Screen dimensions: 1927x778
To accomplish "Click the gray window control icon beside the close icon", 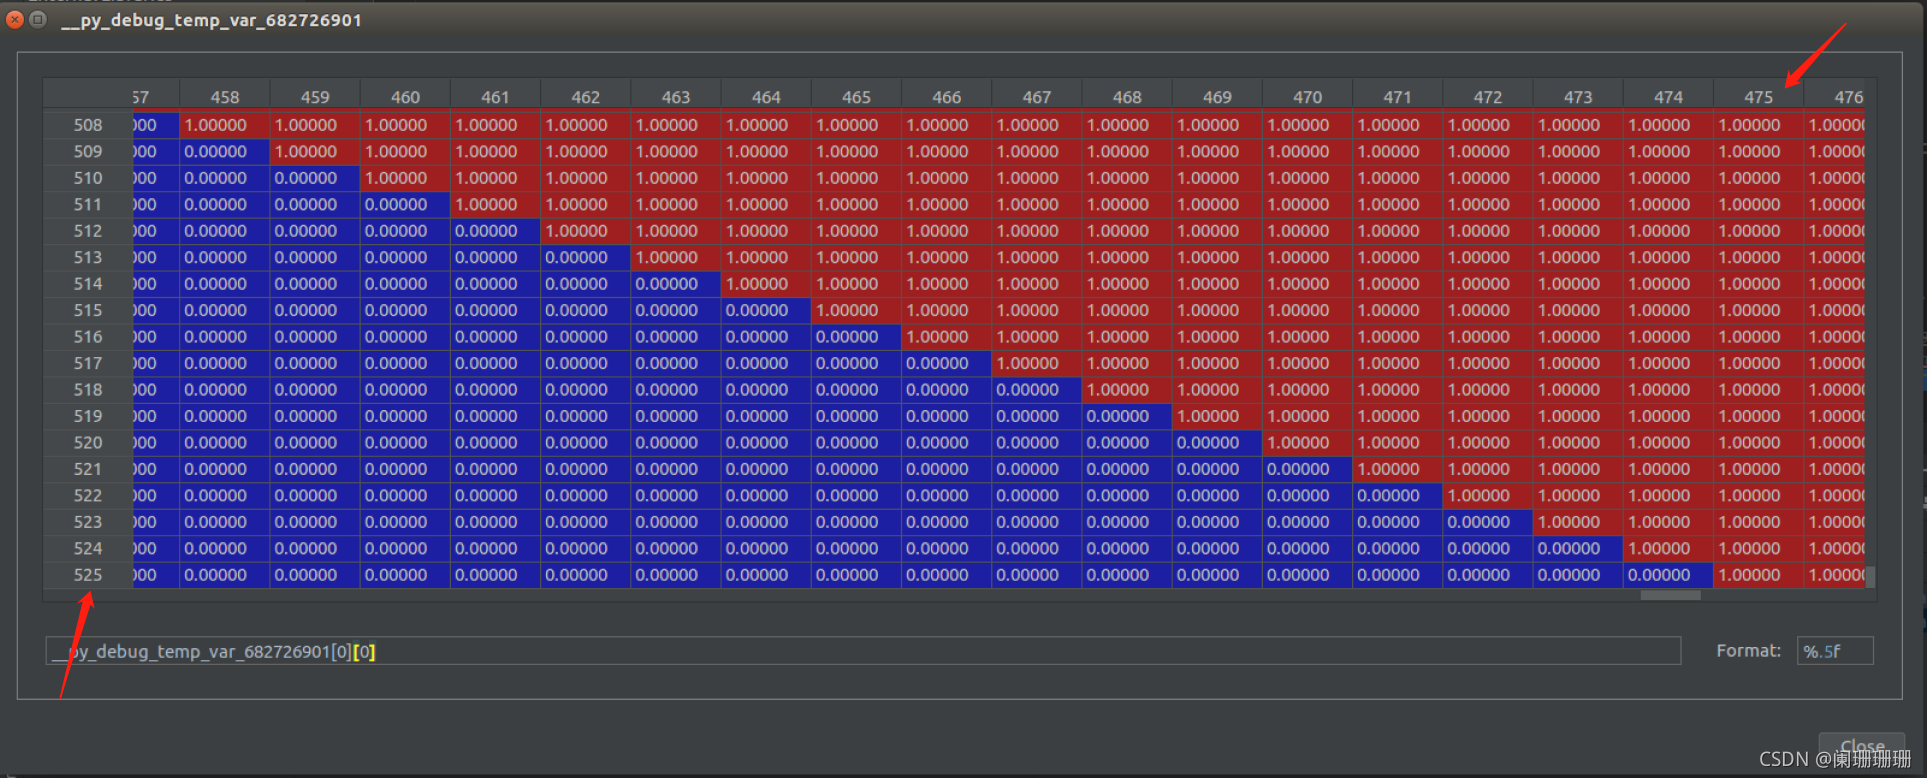I will click(x=38, y=19).
